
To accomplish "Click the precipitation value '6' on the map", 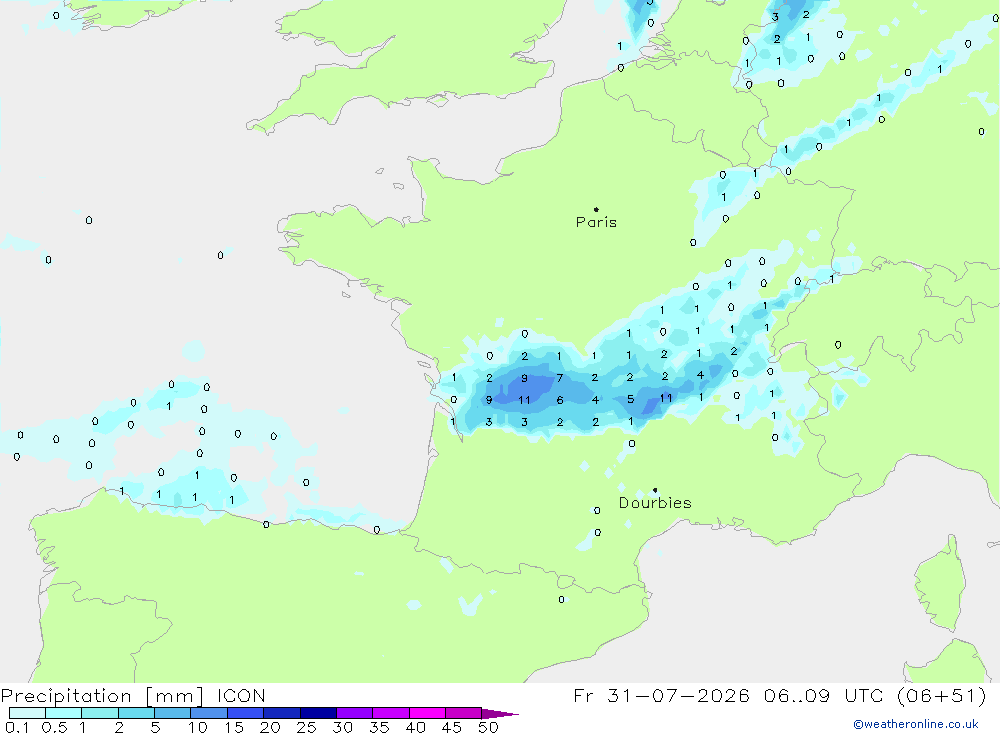I will tap(560, 400).
